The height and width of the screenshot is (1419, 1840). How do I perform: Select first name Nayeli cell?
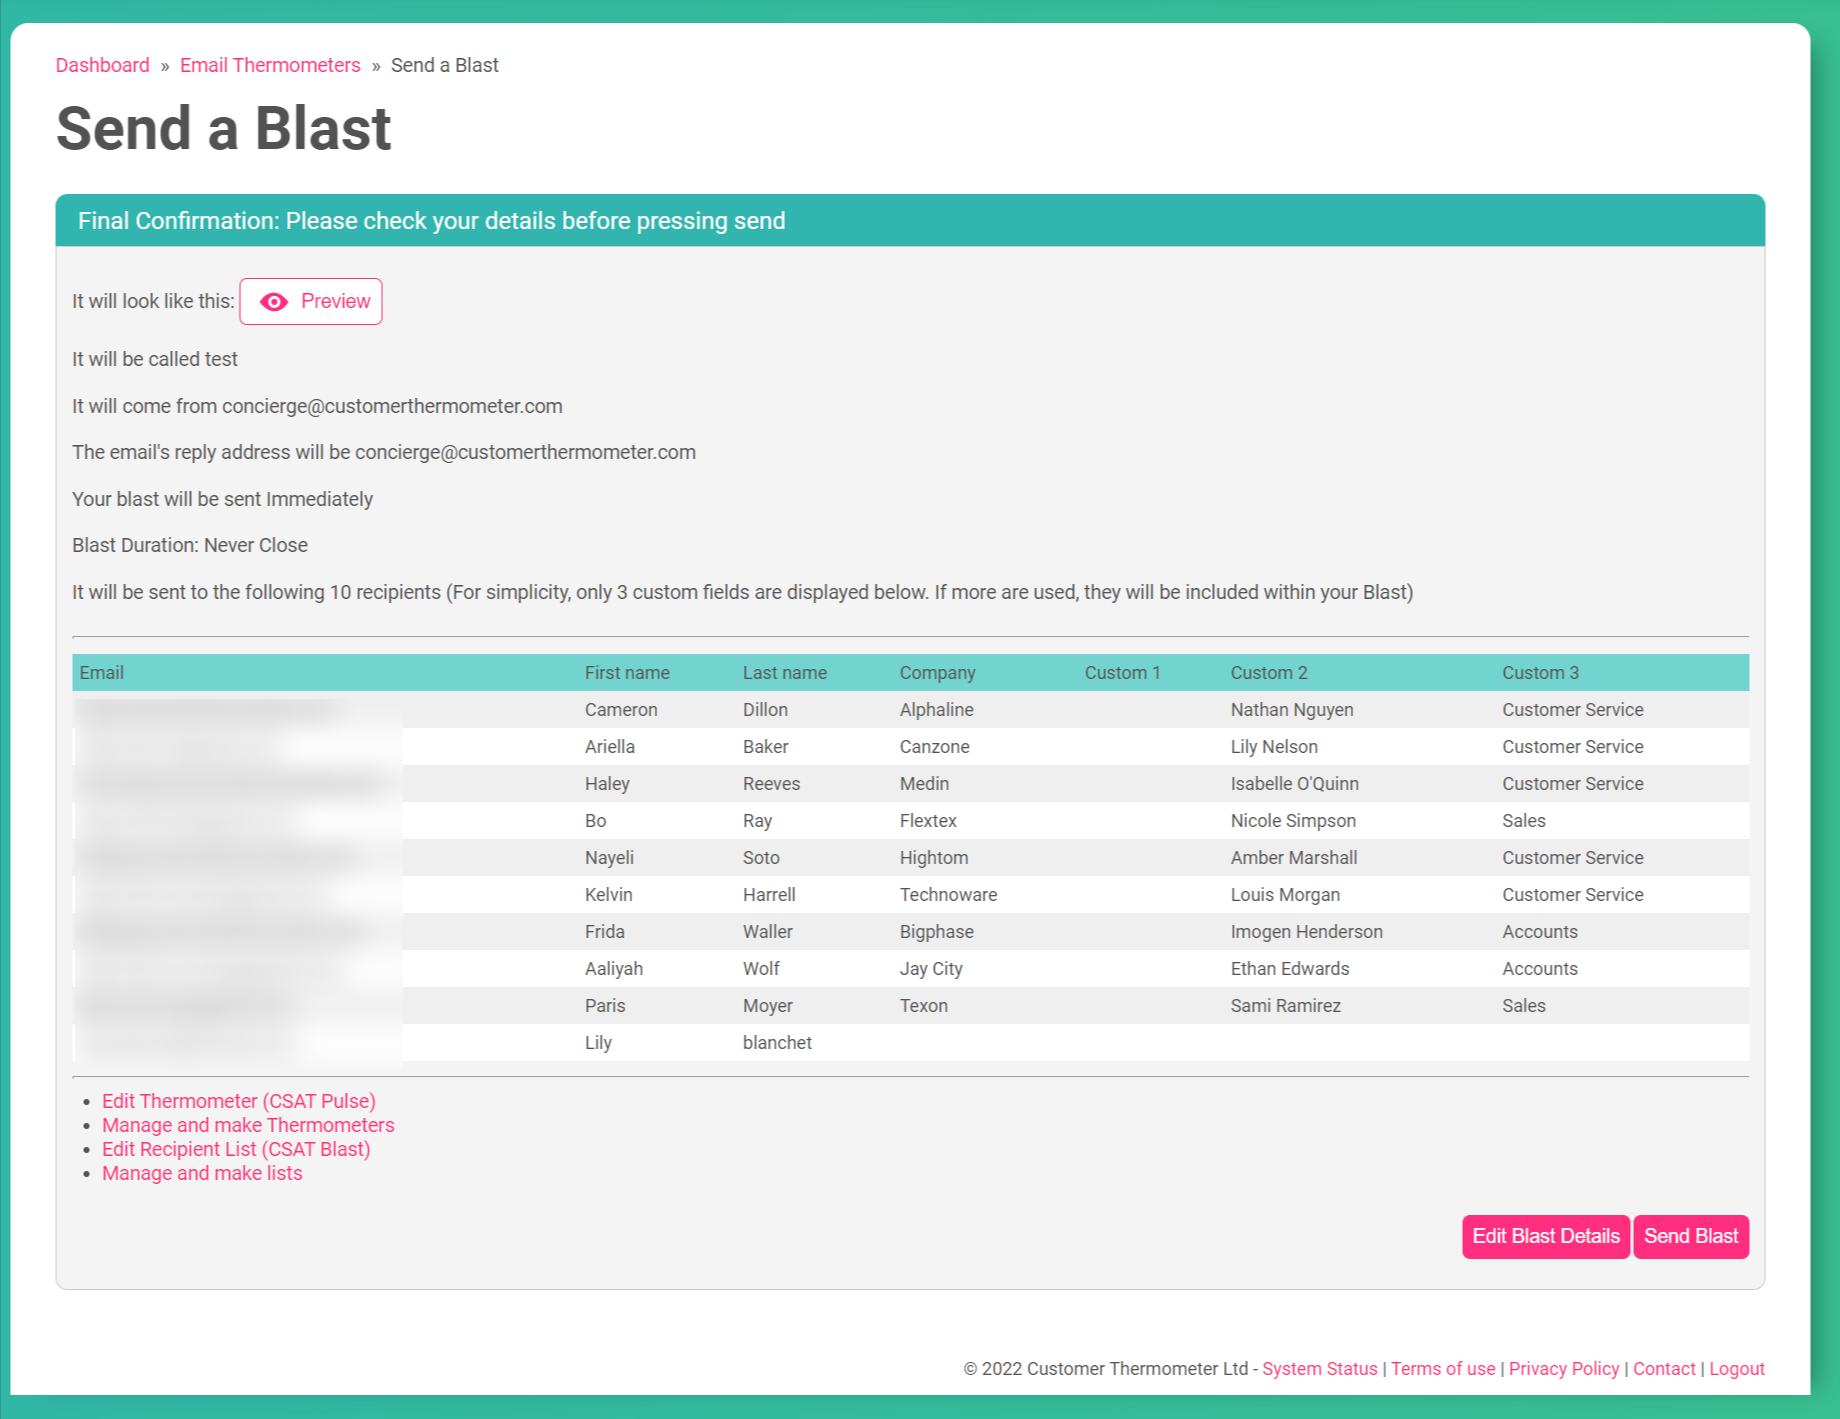(x=609, y=858)
